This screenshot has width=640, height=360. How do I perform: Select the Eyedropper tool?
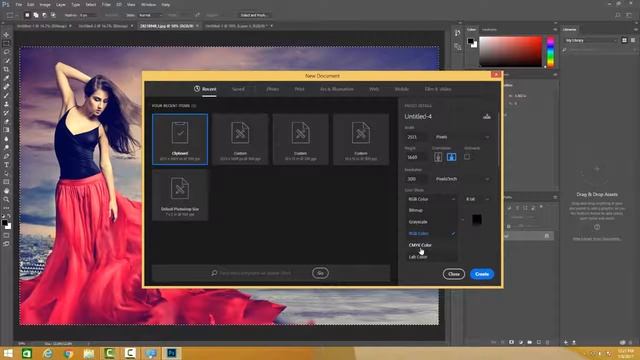click(6, 78)
